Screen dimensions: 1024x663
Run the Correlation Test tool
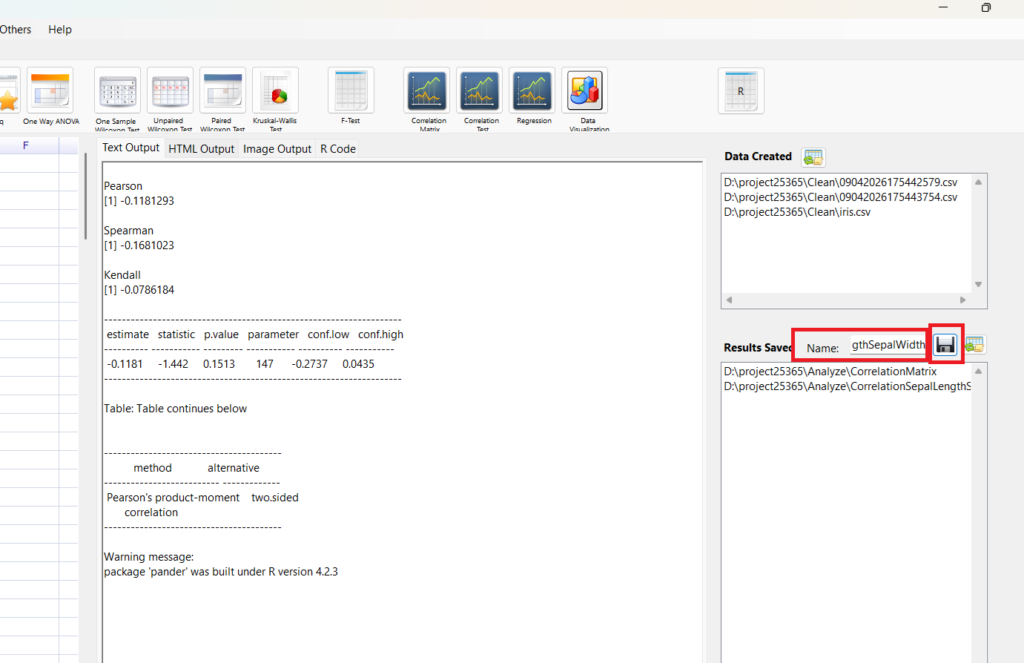tap(480, 92)
